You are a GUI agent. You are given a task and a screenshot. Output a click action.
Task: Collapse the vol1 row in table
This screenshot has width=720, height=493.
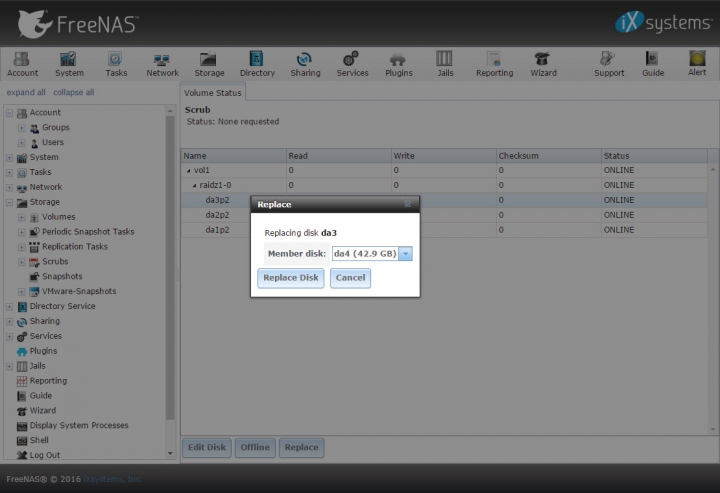(x=189, y=171)
